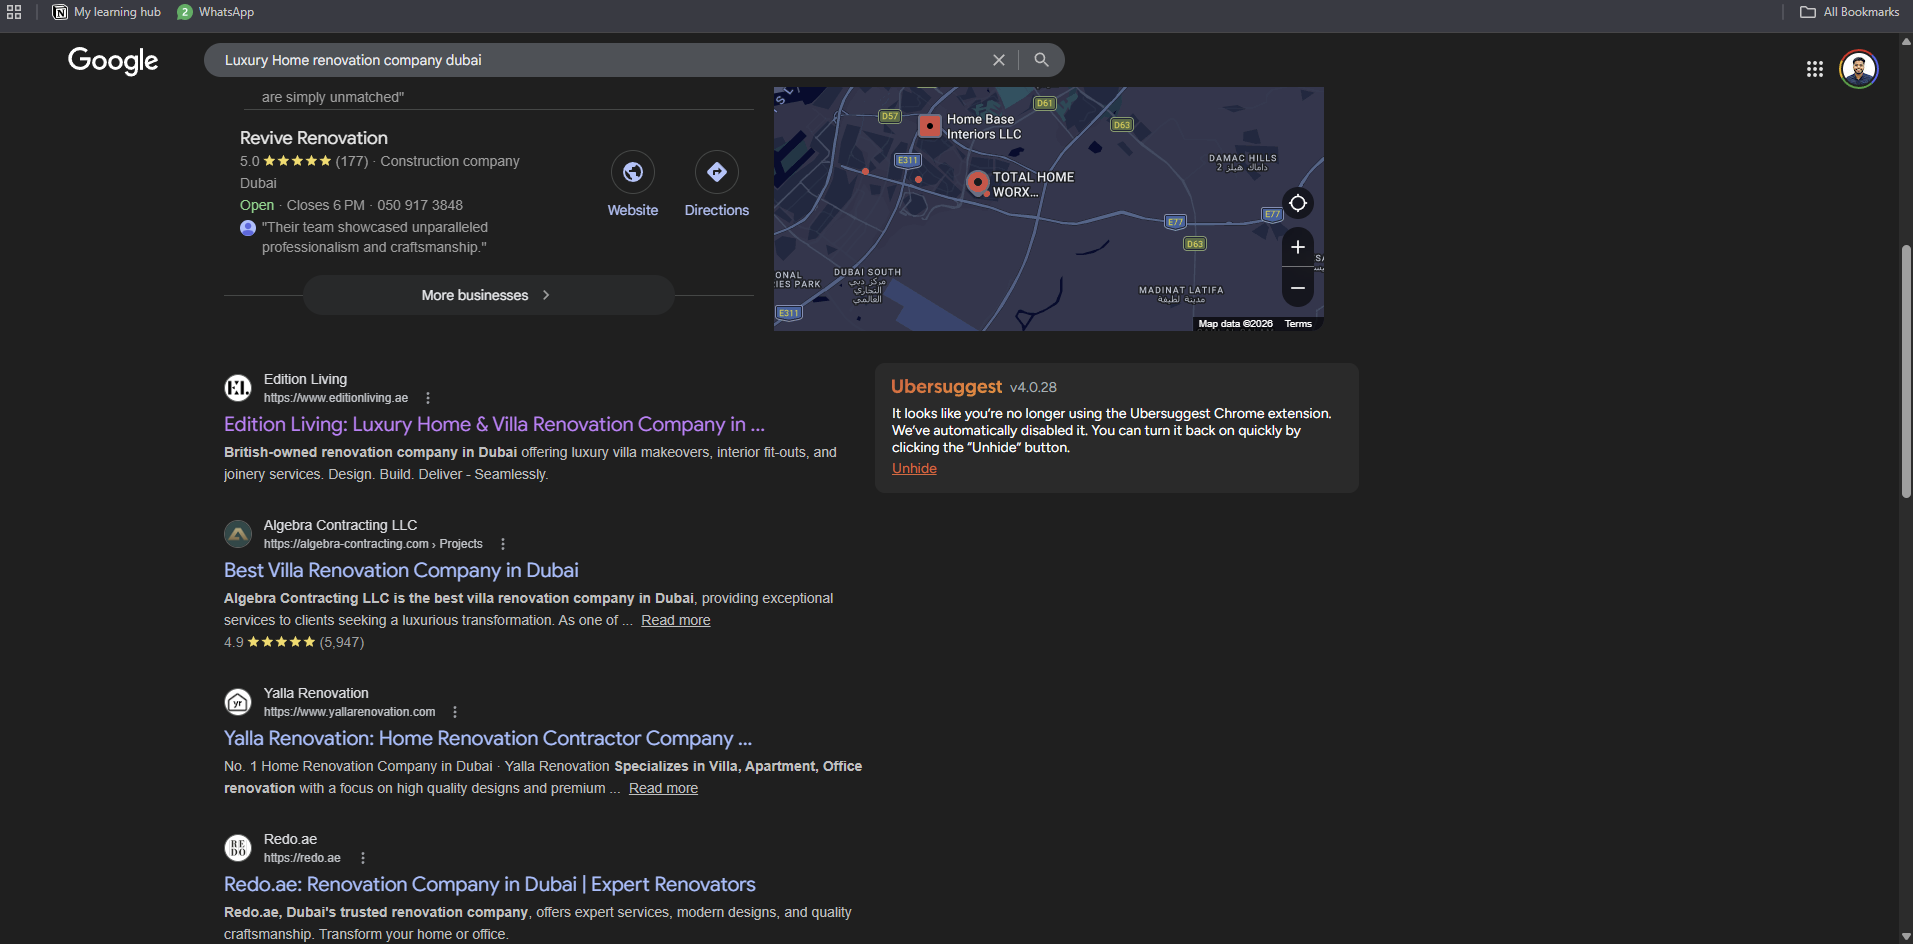Open the Chrome apps grid in bookmarks bar

[14, 12]
